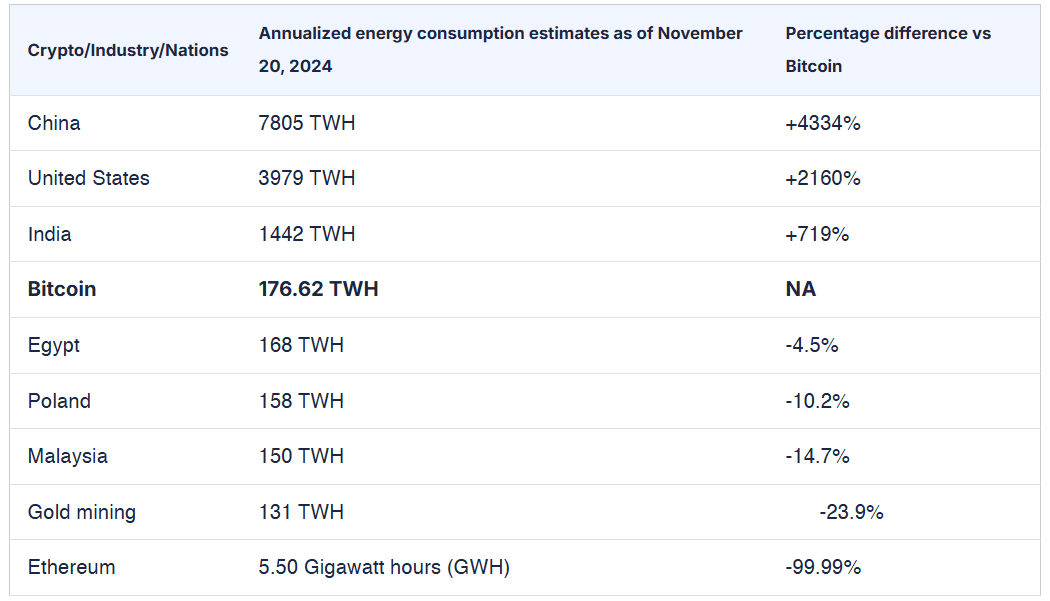Click the 1442 TWH value
This screenshot has width=1050, height=601.
[x=307, y=235]
